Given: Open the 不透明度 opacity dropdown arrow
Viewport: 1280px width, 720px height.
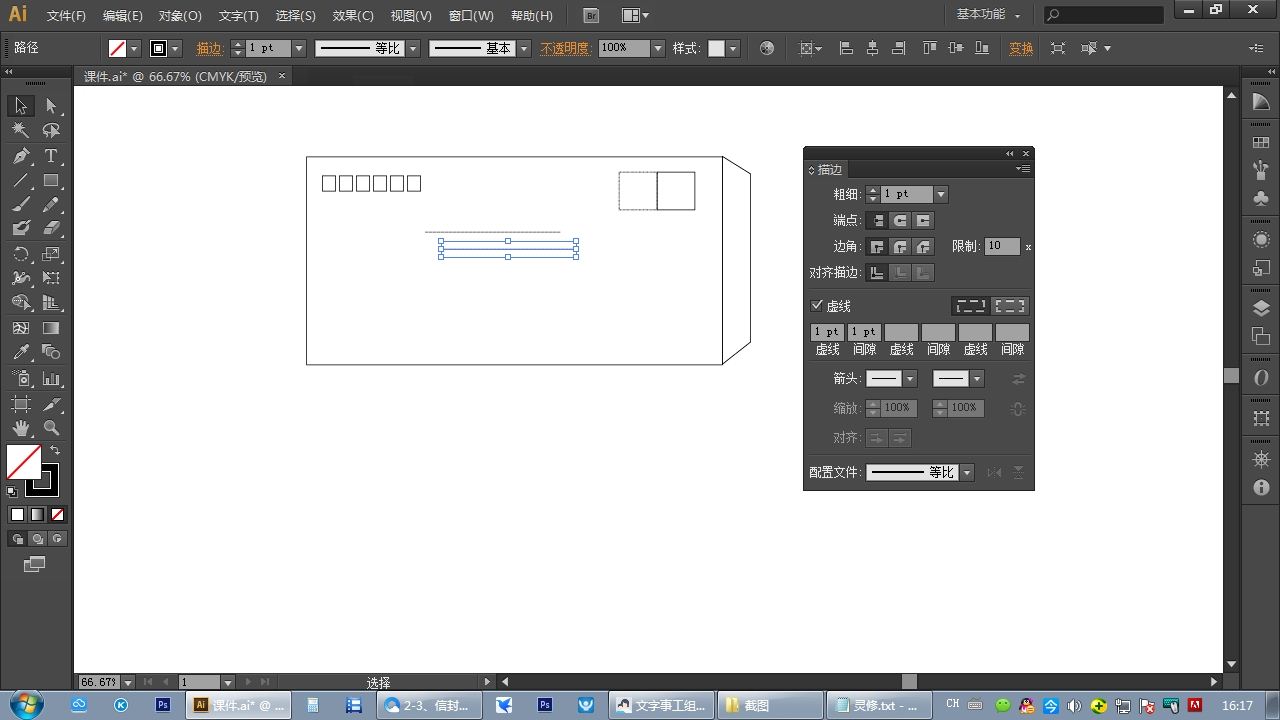Looking at the screenshot, I should click(657, 48).
